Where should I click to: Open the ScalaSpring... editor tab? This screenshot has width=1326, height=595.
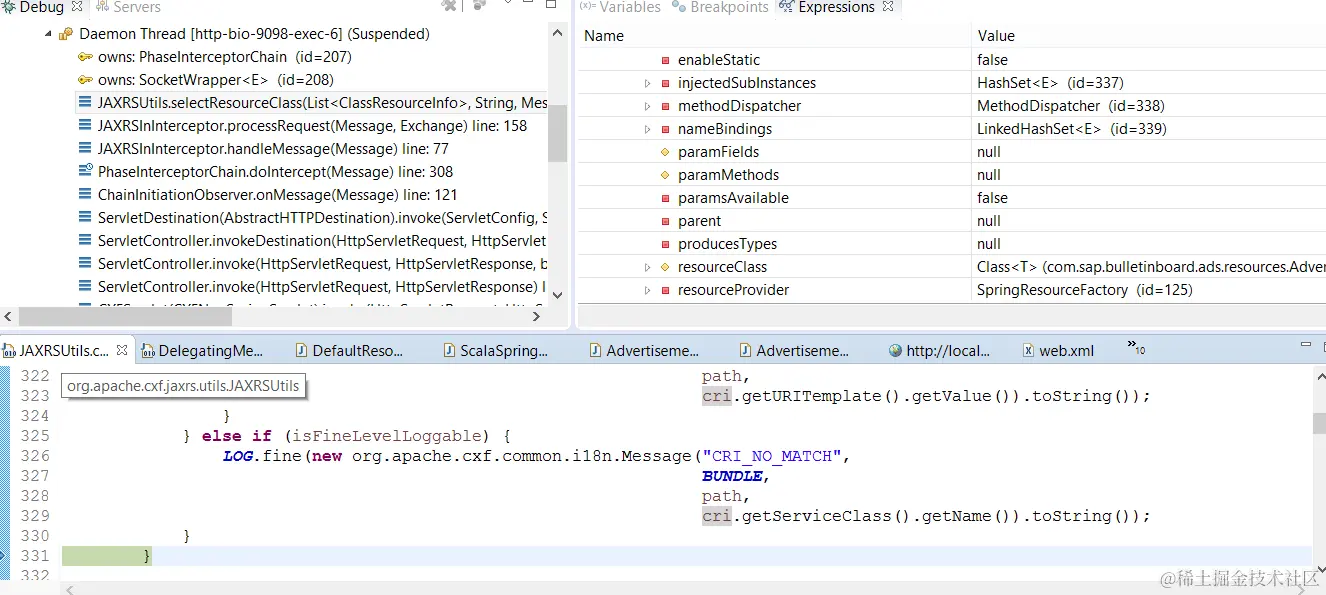click(x=494, y=351)
